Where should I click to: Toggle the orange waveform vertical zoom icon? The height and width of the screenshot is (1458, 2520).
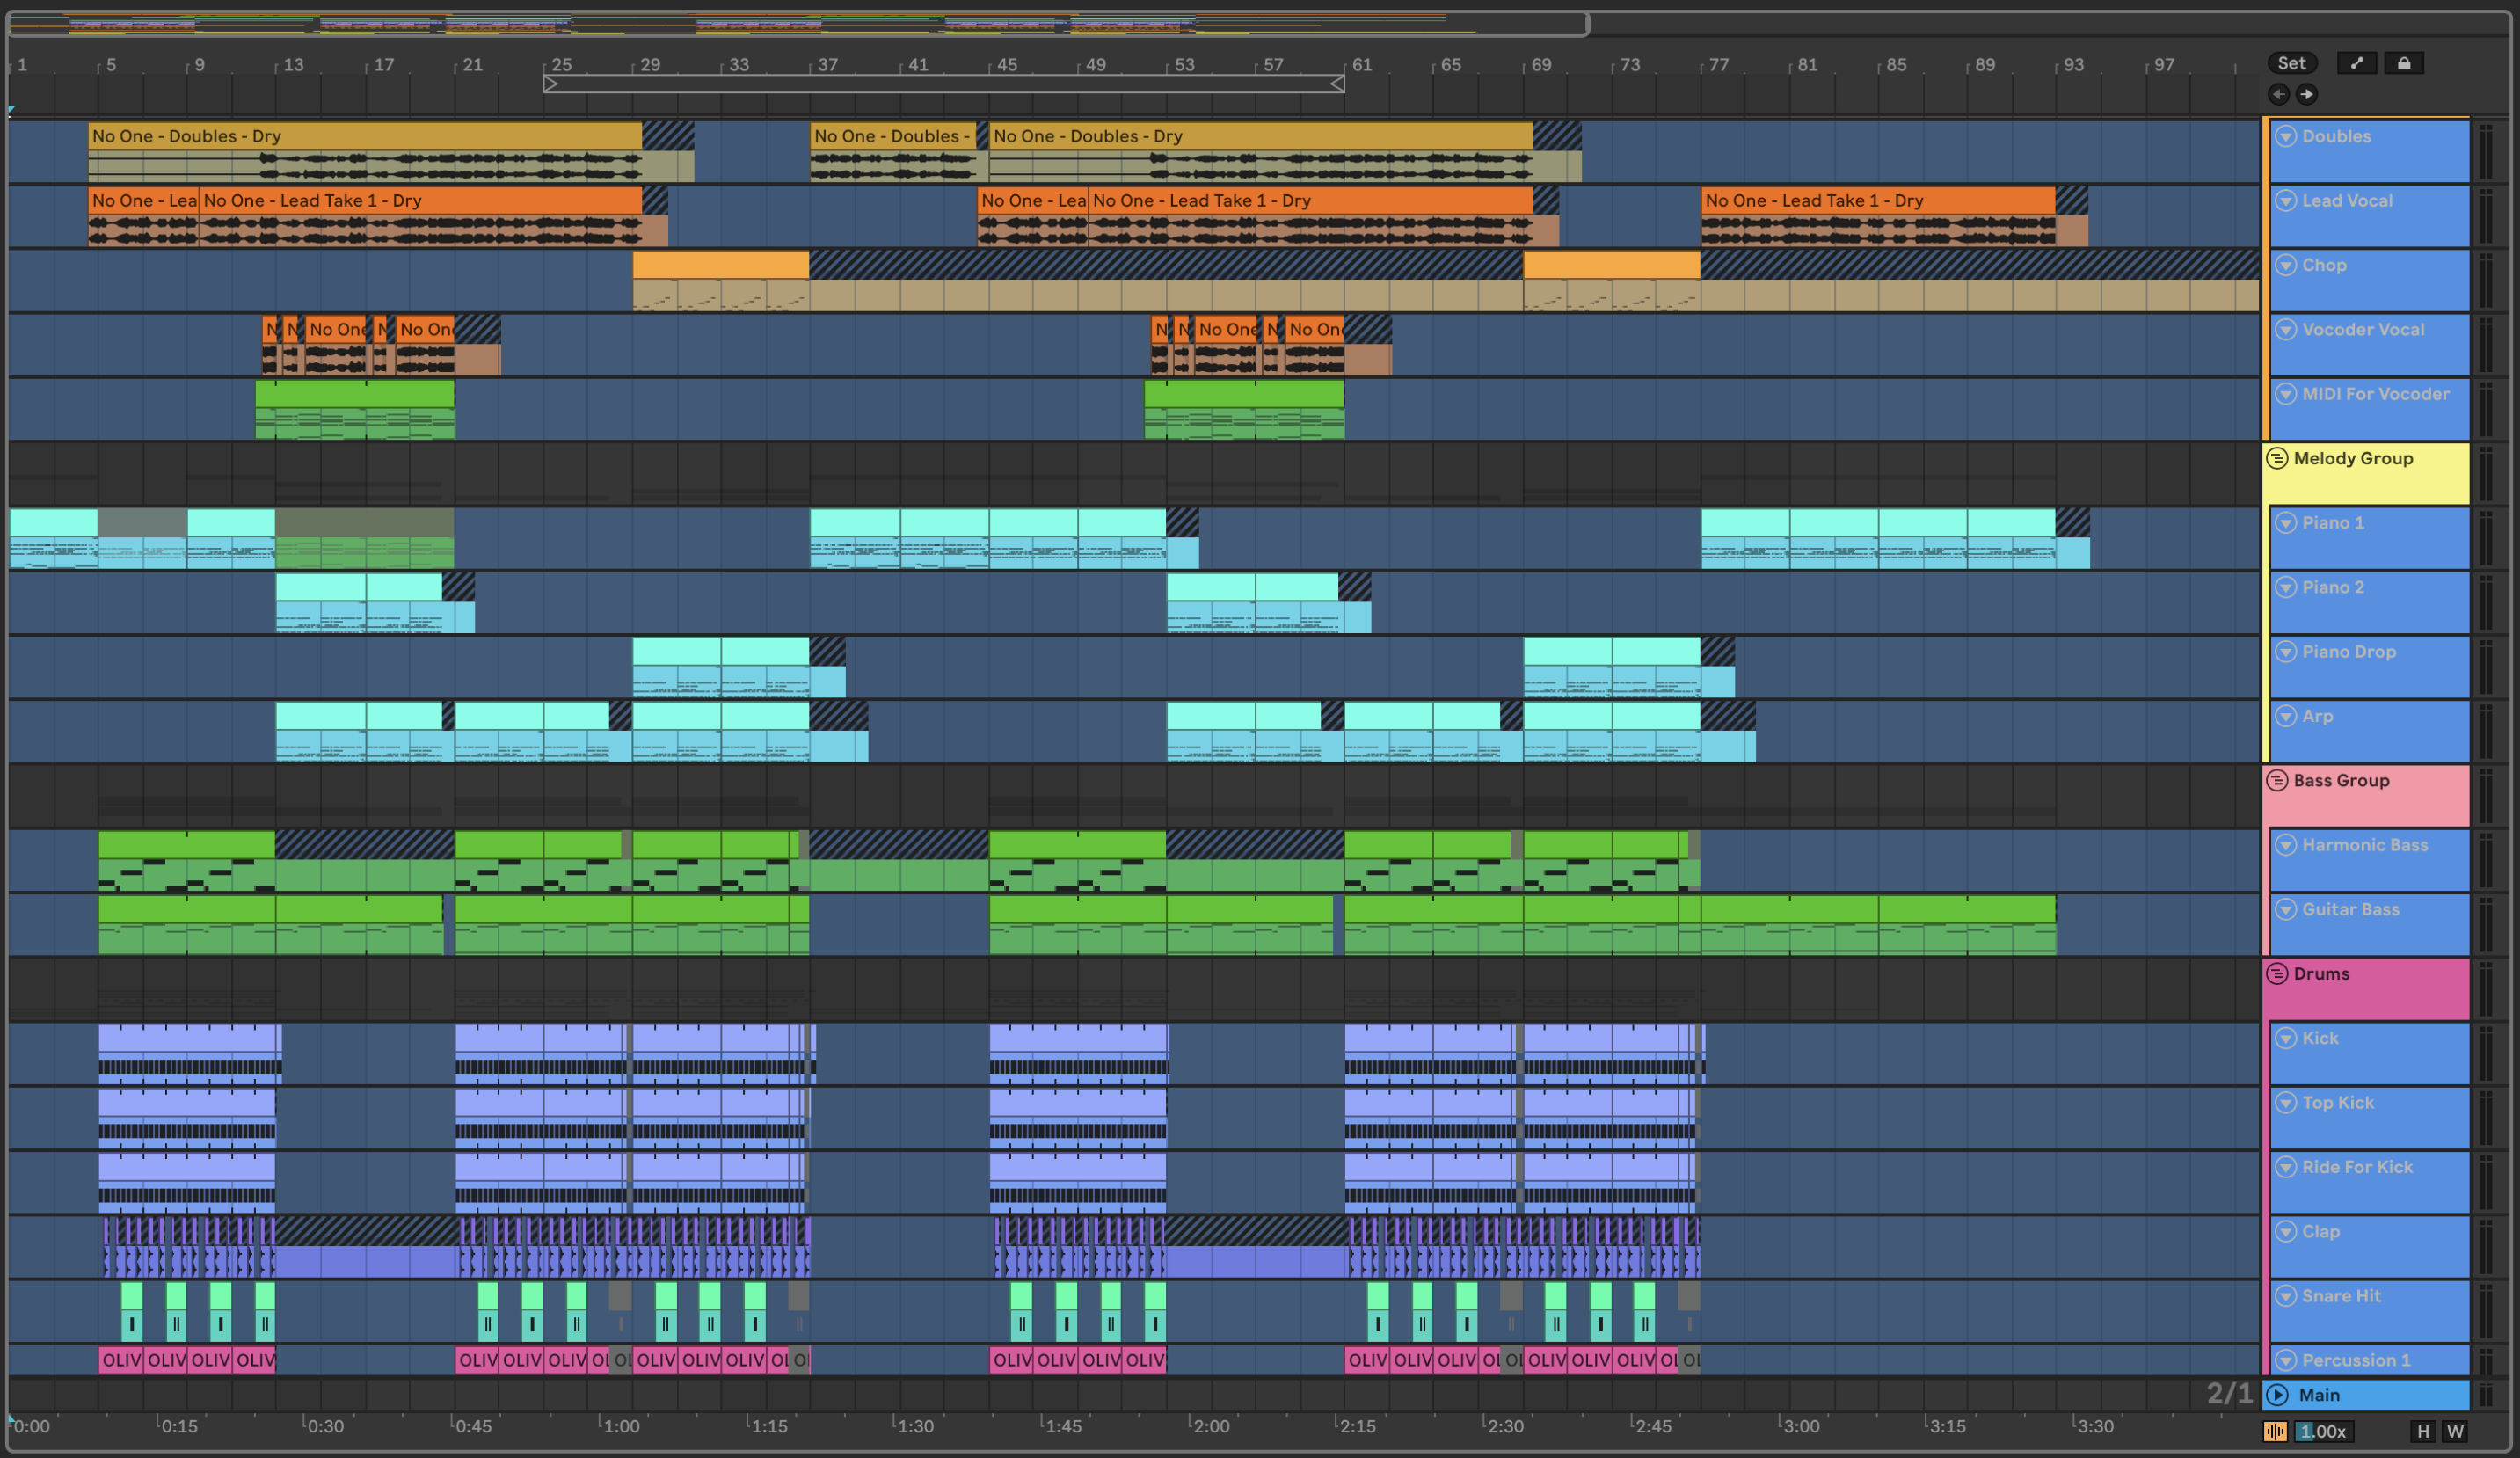coord(2275,1431)
